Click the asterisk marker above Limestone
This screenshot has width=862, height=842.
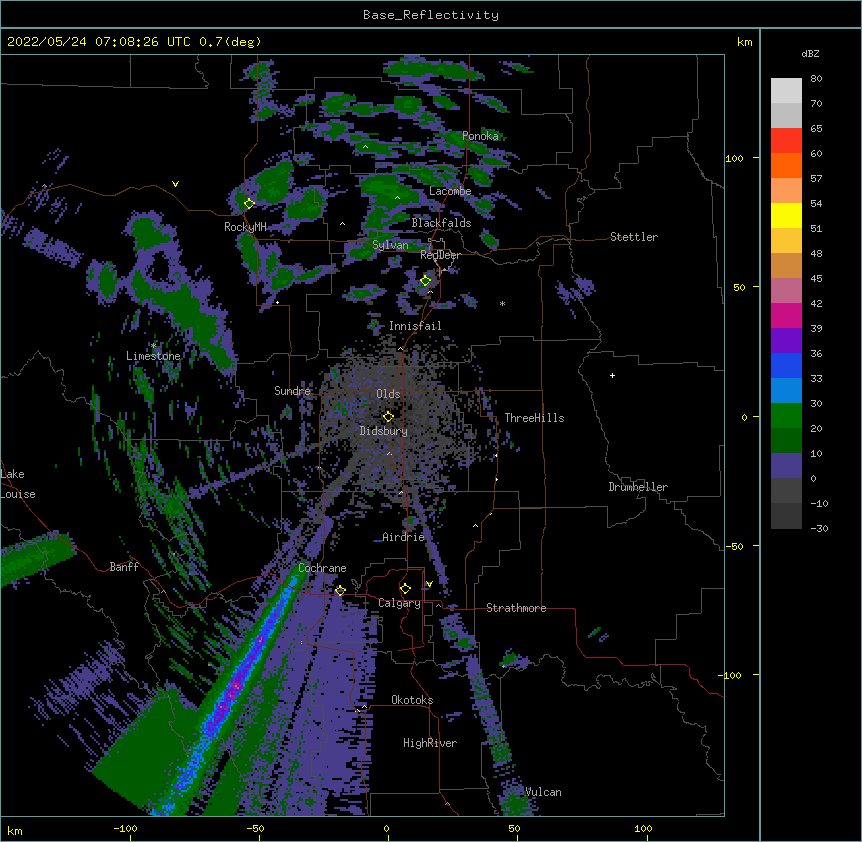tap(154, 345)
